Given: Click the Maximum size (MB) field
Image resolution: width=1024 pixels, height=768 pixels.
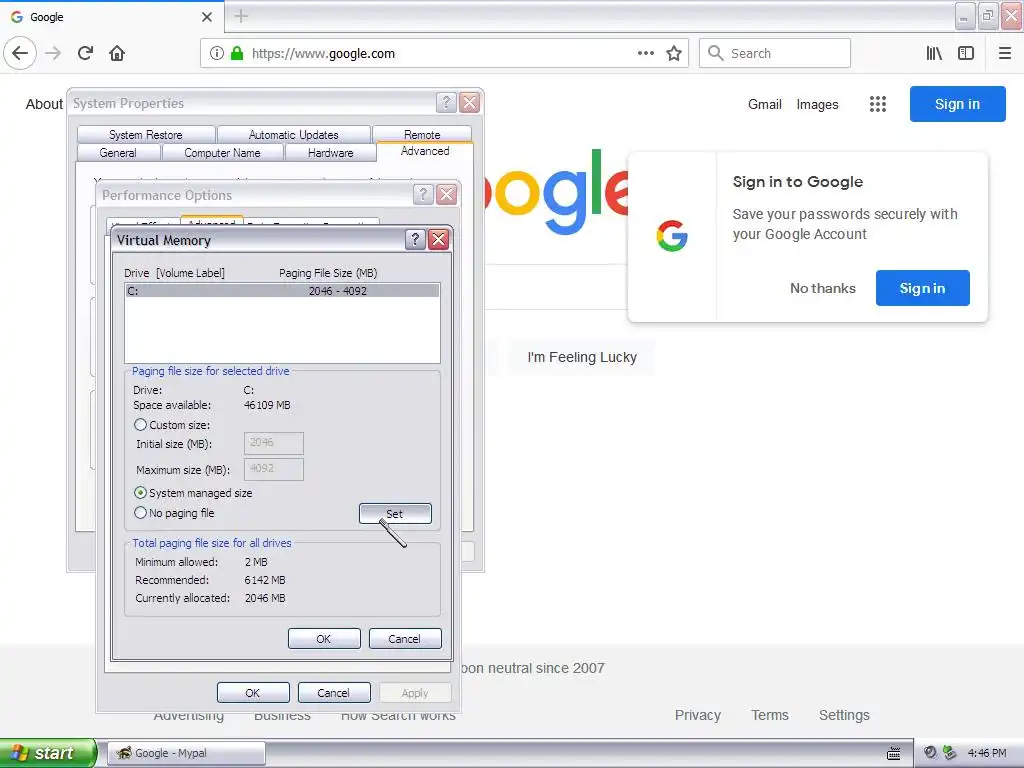Looking at the screenshot, I should [274, 469].
